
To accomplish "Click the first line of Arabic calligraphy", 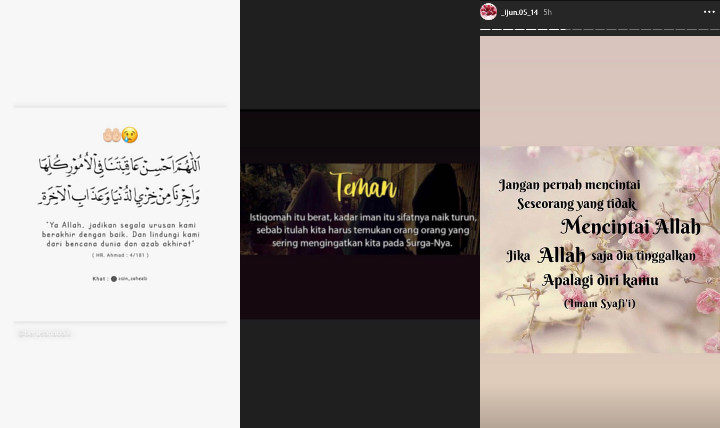I will [x=119, y=165].
